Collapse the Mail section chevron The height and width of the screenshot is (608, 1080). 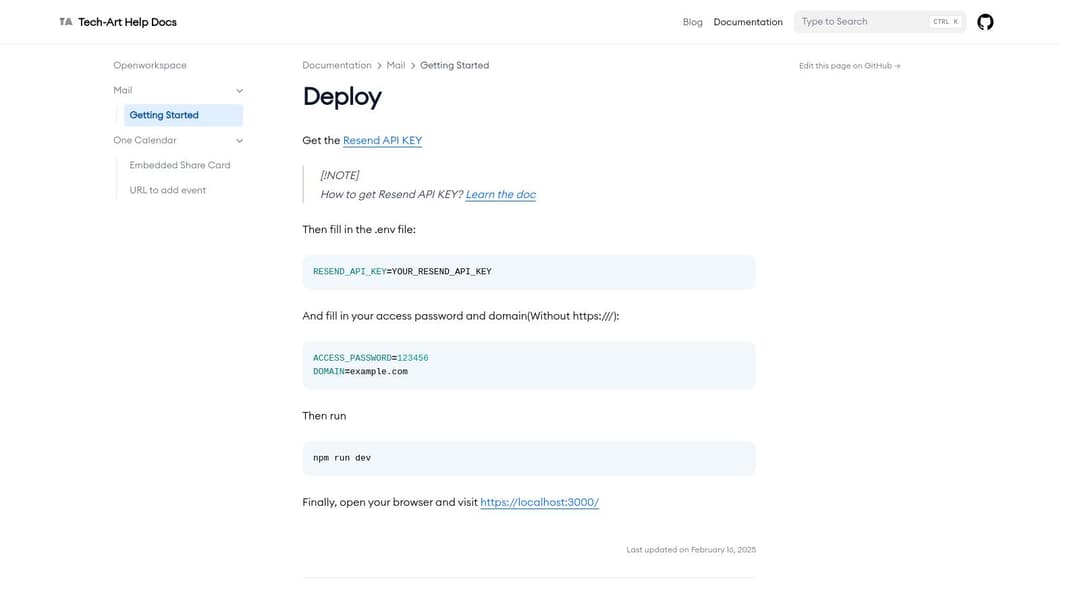click(239, 91)
